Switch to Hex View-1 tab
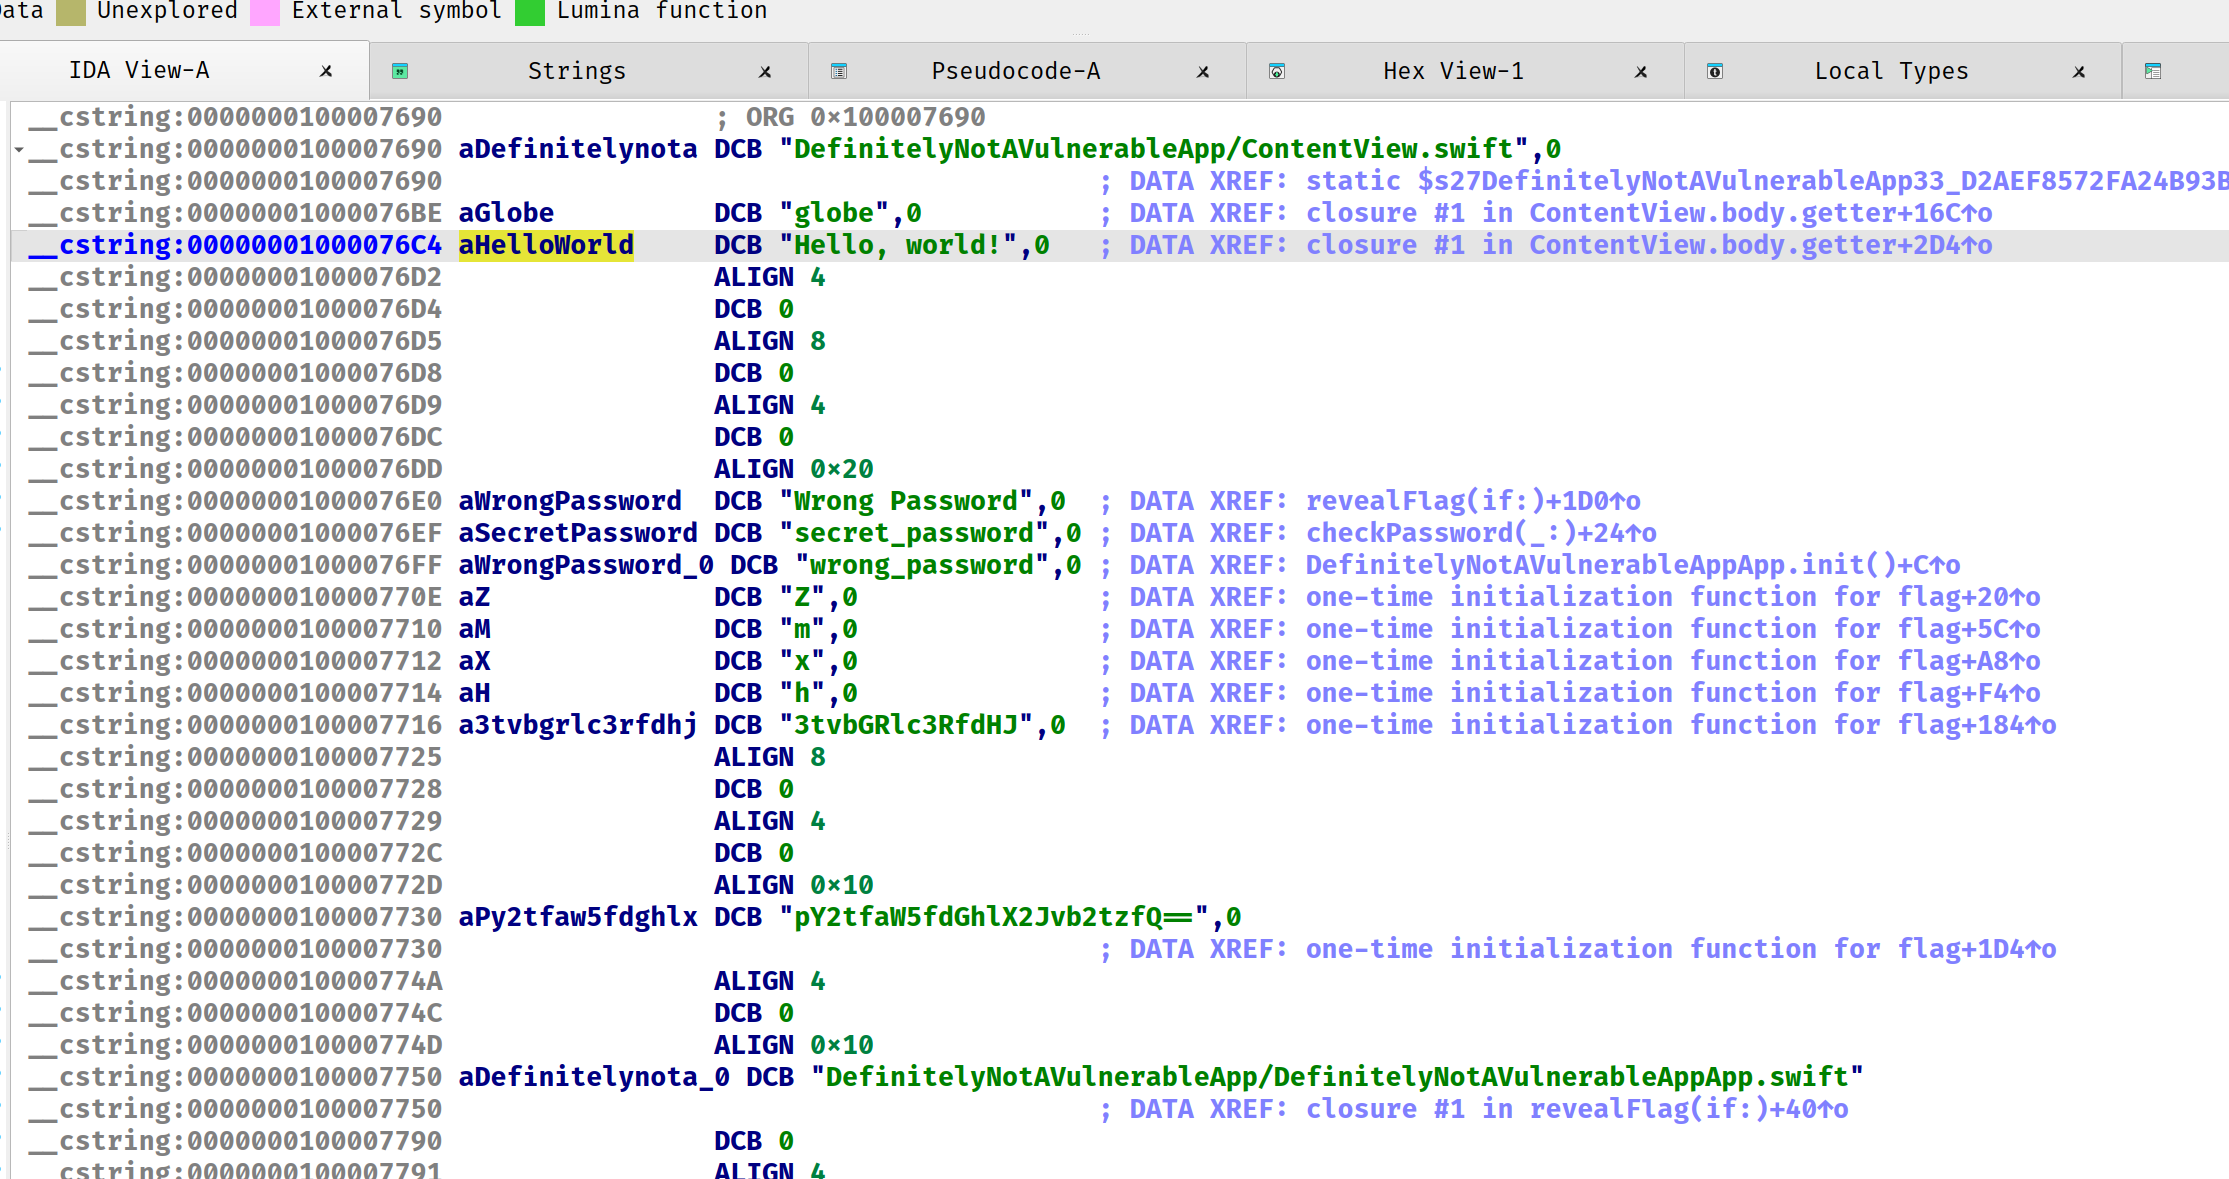The image size is (2229, 1179). 1453,71
